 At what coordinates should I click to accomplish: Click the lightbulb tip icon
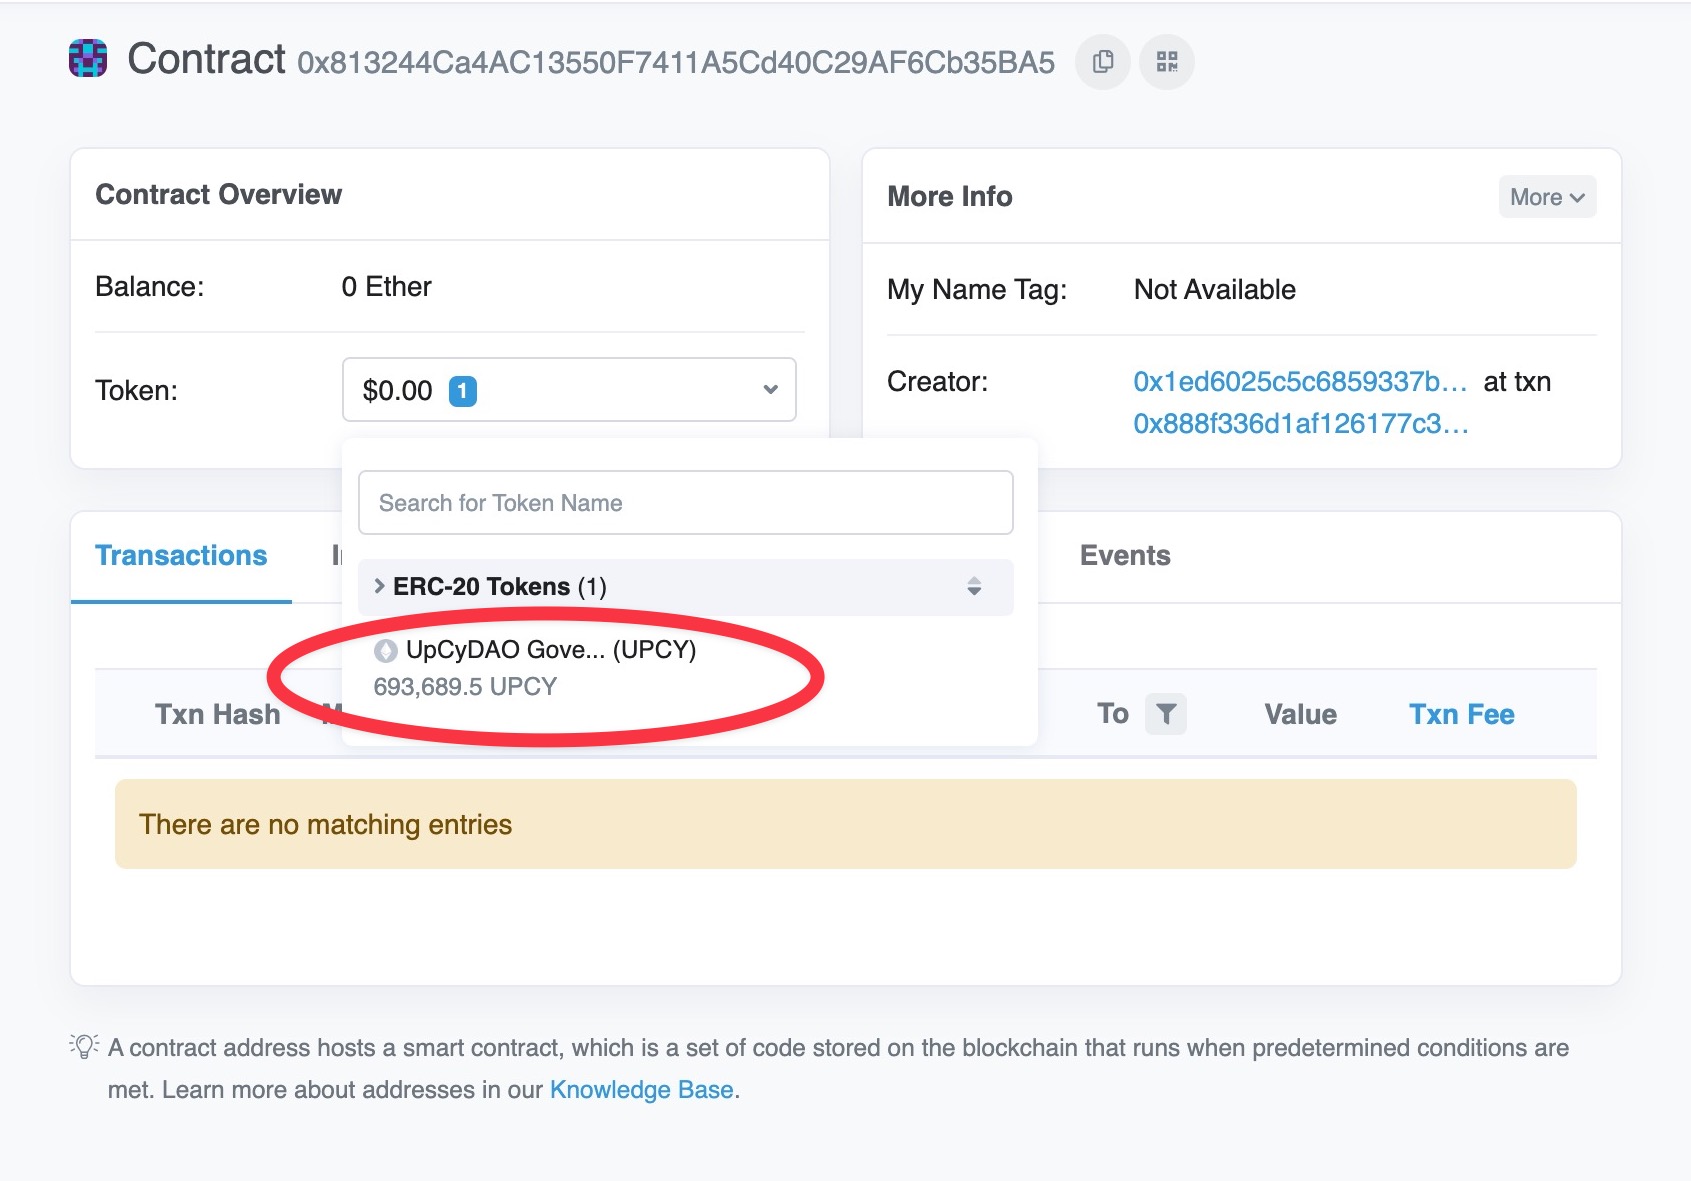[84, 1047]
